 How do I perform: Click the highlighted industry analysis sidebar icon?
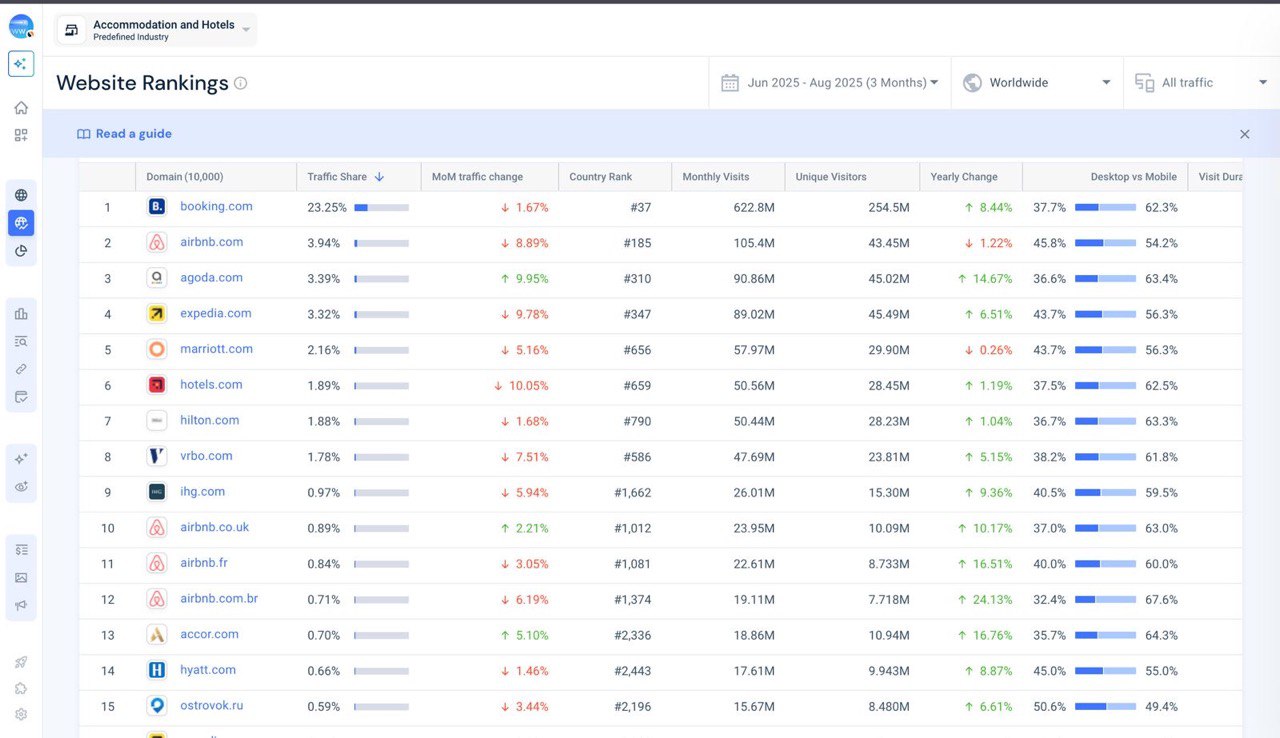(x=21, y=223)
